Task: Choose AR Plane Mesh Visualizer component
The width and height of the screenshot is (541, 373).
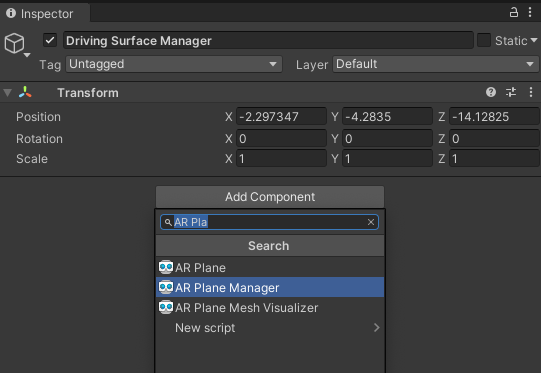Action: coord(270,307)
